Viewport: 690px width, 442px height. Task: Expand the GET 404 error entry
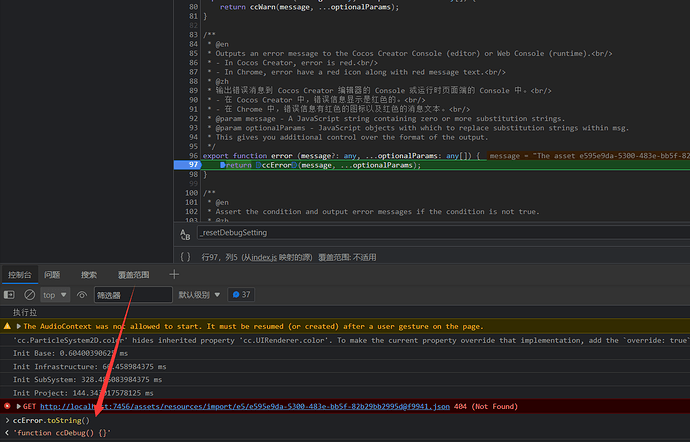[18, 406]
